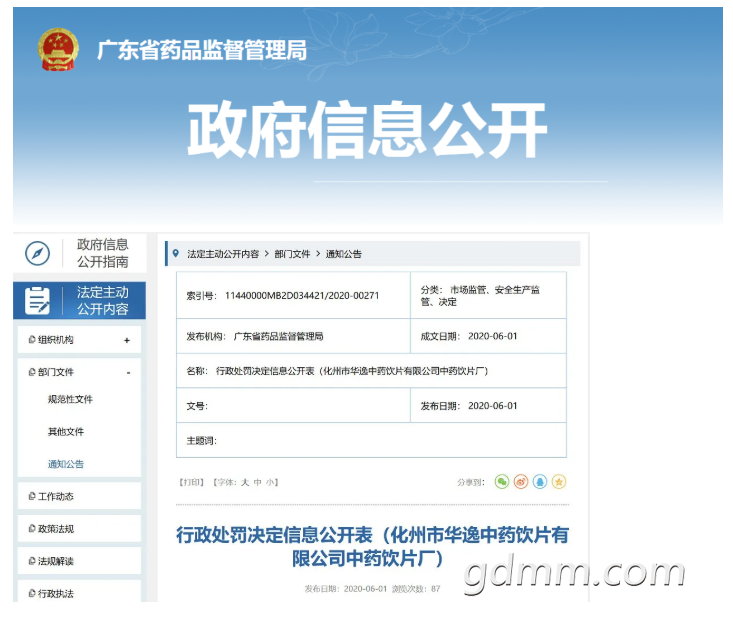Click 成文日期 value 2020-06-01
The width and height of the screenshot is (733, 635).
pyautogui.click(x=493, y=336)
